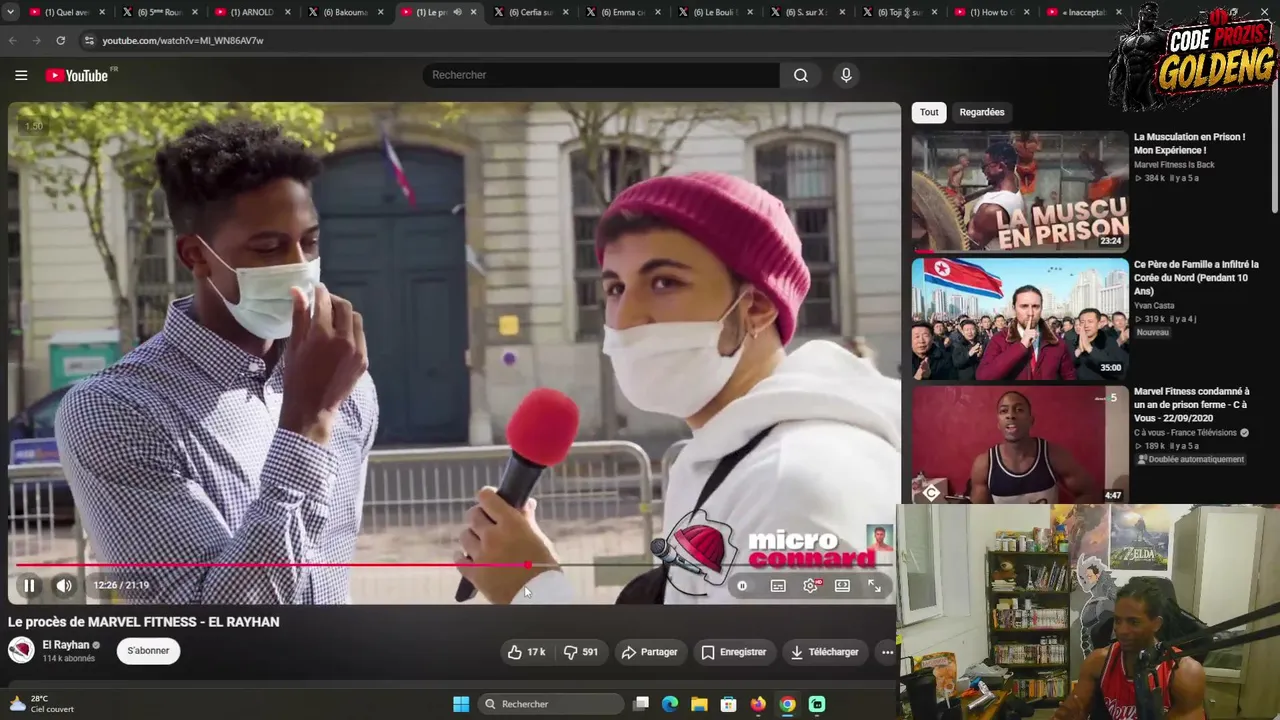
Task: Open the 28°C Ciel couvert weather widget
Action: click(x=42, y=704)
